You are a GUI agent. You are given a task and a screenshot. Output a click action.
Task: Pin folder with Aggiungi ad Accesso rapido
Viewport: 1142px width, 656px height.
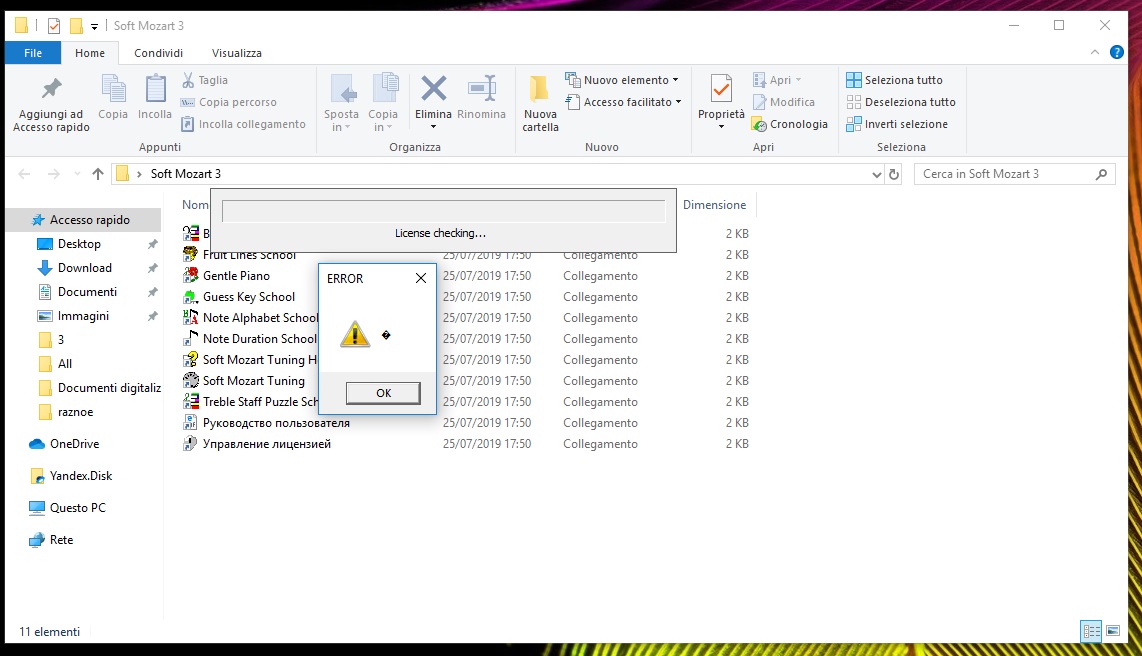point(51,105)
